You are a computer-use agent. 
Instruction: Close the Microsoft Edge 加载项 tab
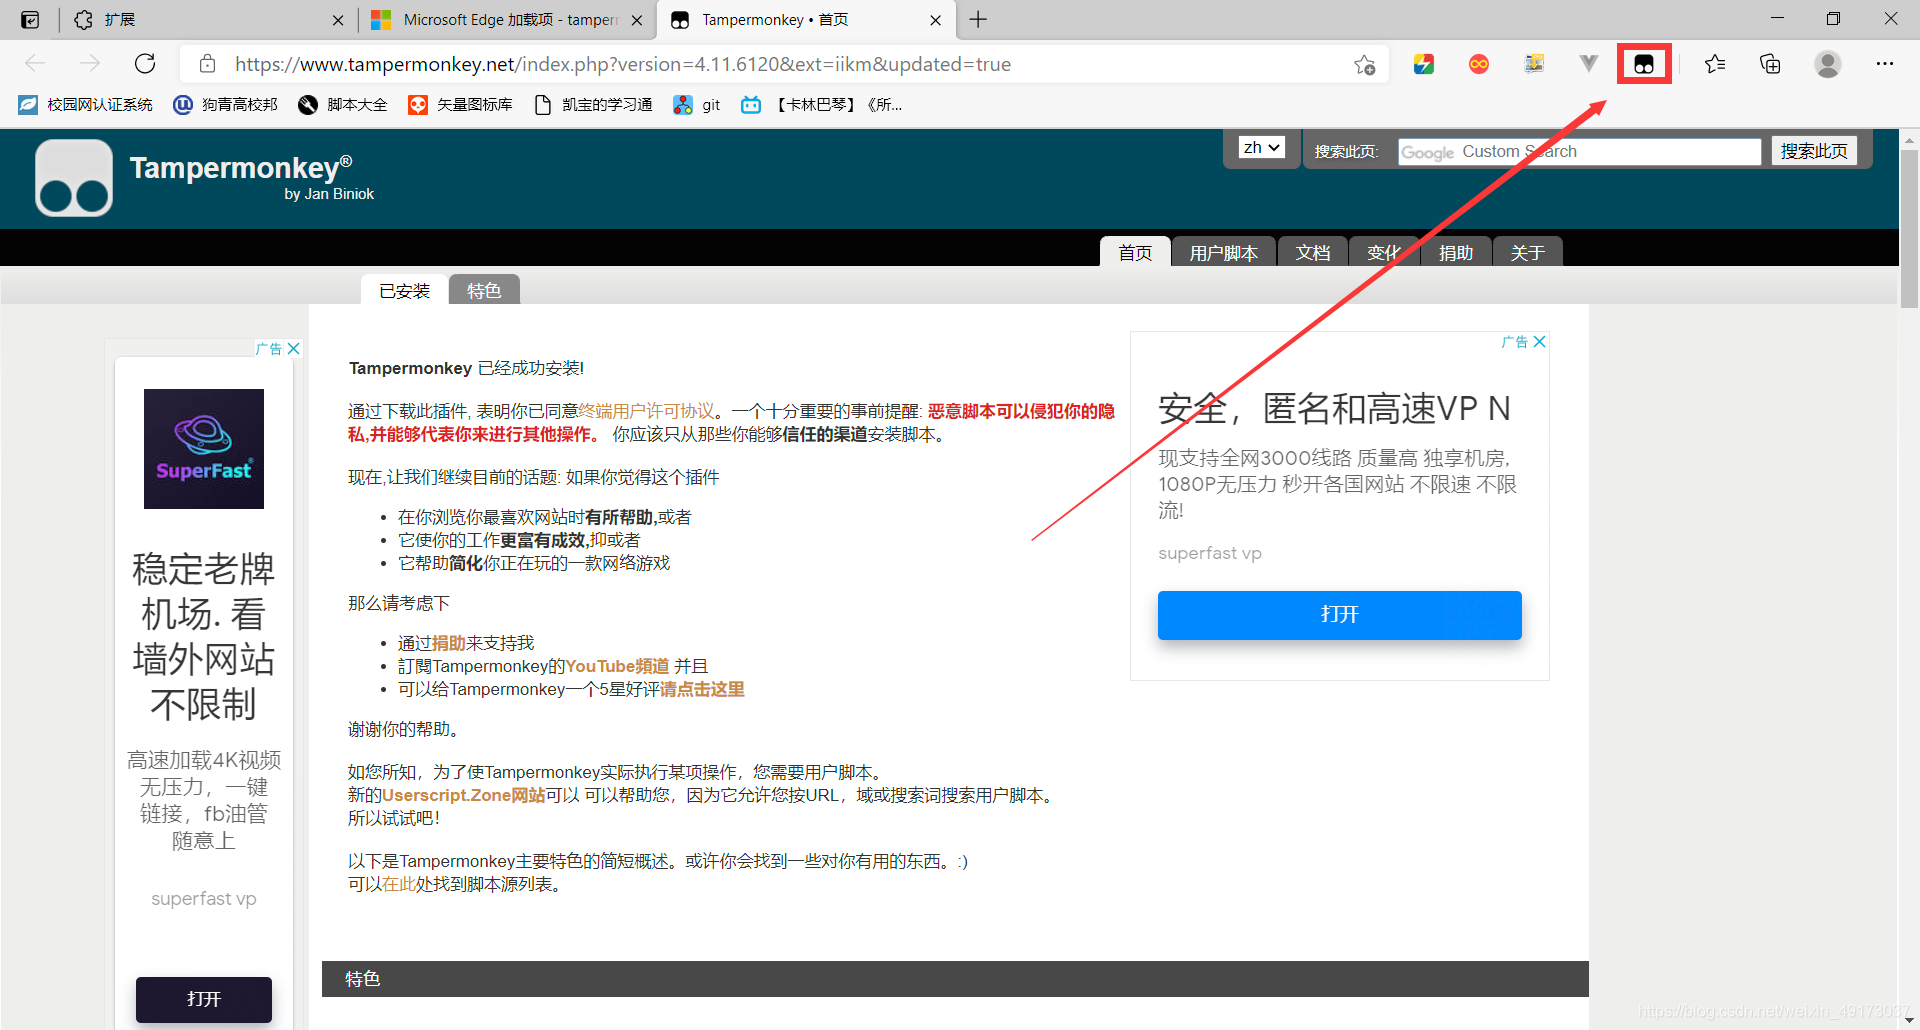tap(637, 20)
